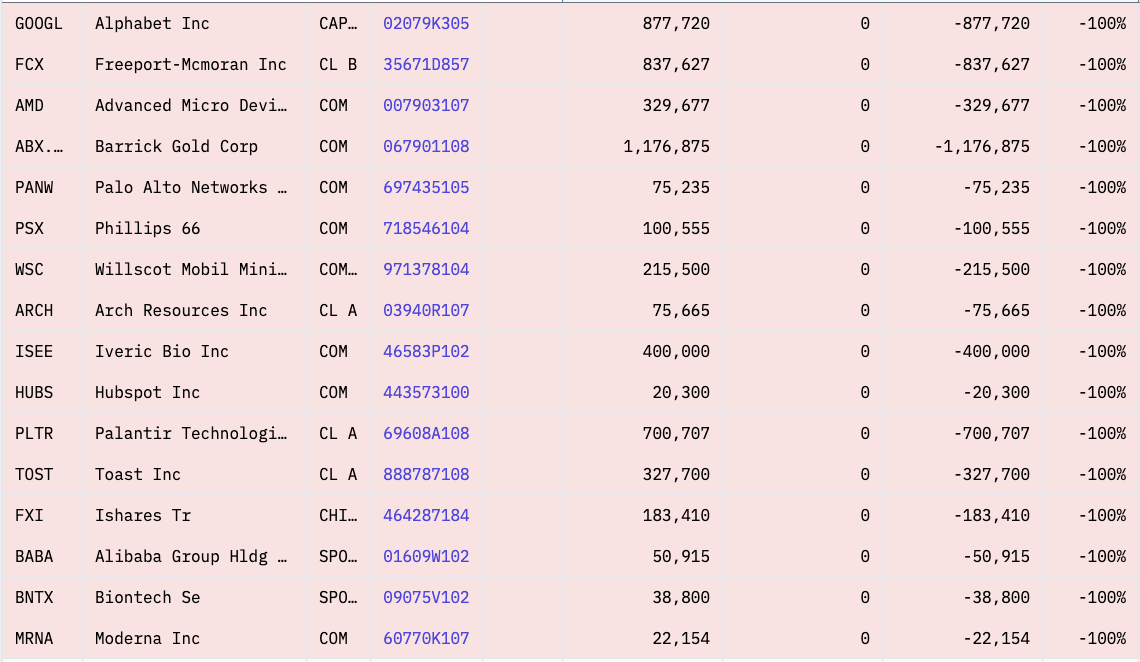The height and width of the screenshot is (662, 1140).
Task: Click the Advanced Micro Devices name cell
Action: tap(191, 105)
